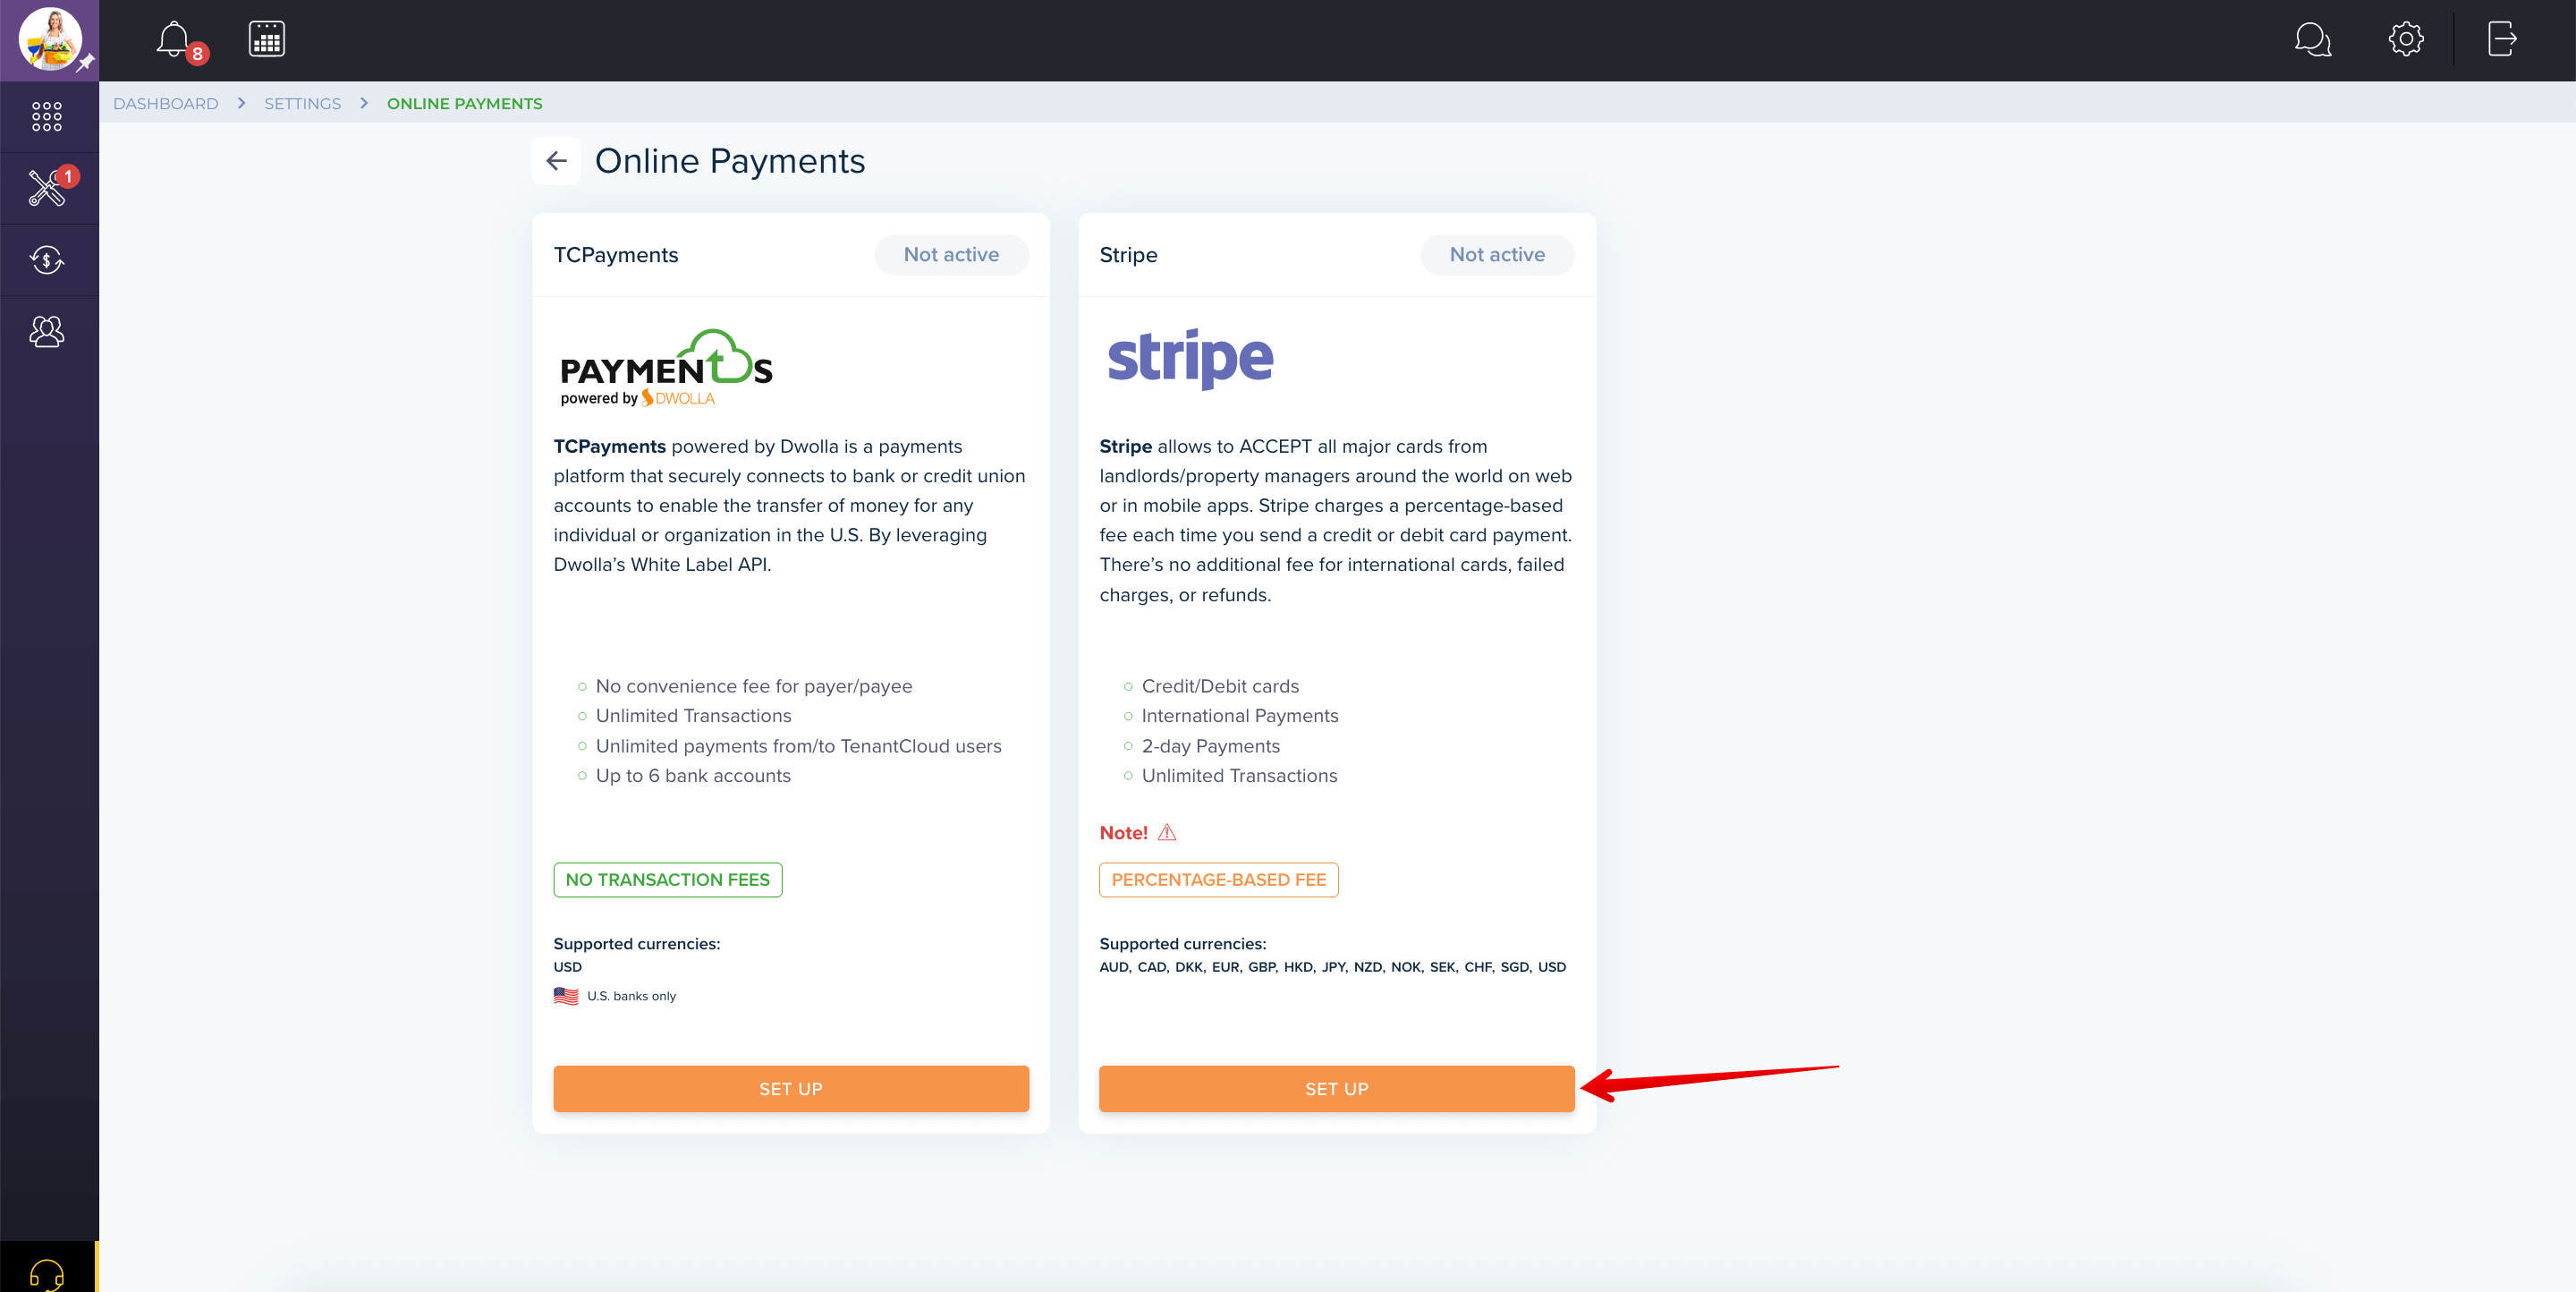This screenshot has width=2576, height=1292.
Task: Open the settings gear icon
Action: tap(2405, 40)
